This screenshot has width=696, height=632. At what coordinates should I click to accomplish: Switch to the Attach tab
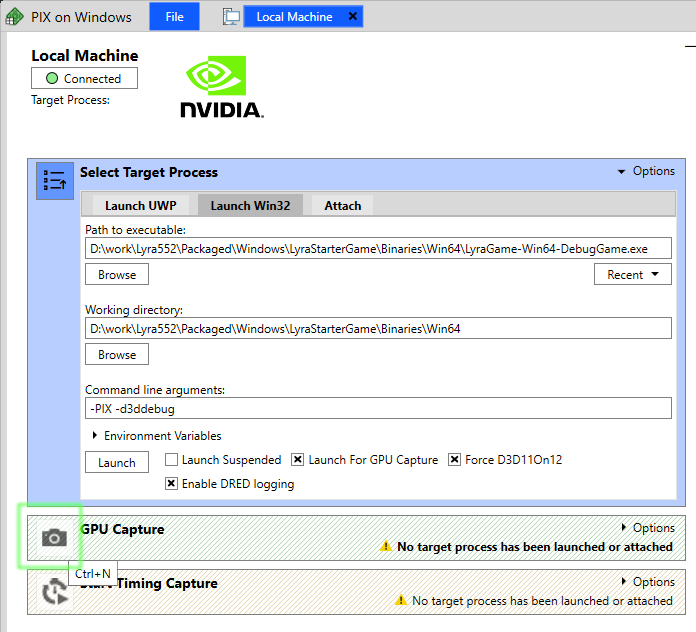point(343,205)
